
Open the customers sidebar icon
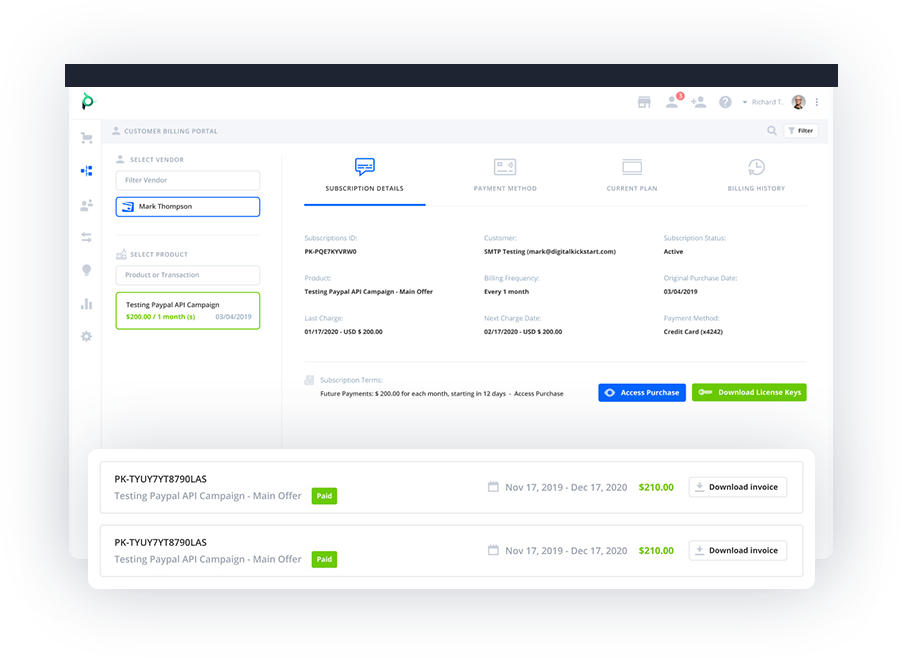coord(87,205)
